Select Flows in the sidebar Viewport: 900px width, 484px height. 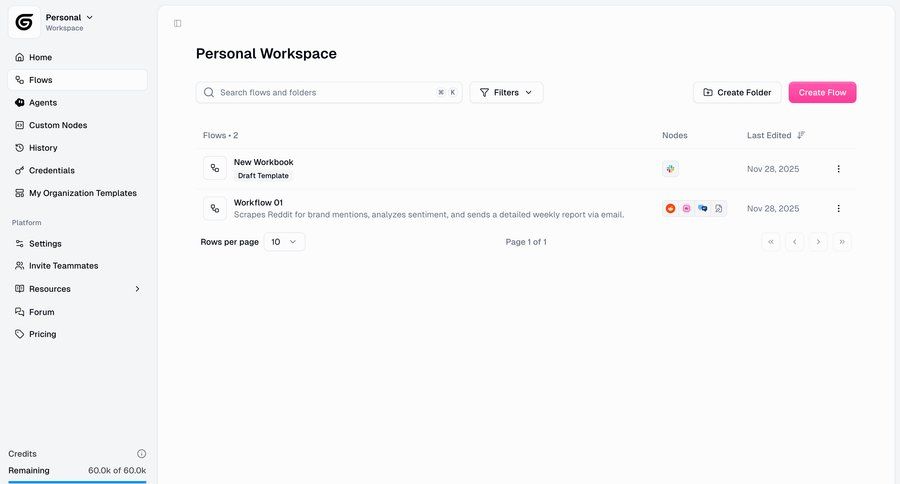77,80
